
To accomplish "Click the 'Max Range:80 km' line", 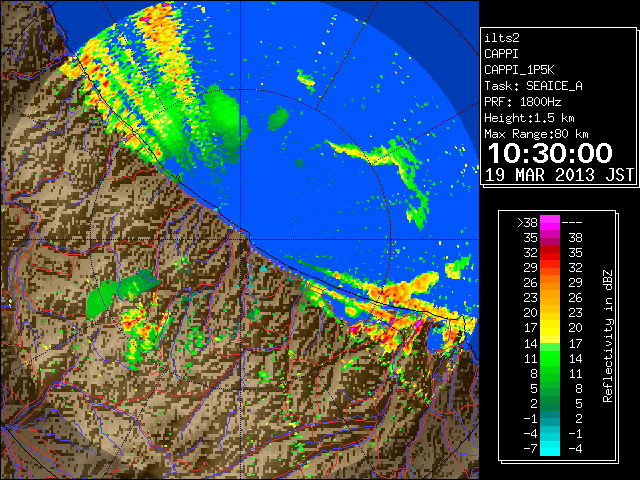I will click(536, 134).
